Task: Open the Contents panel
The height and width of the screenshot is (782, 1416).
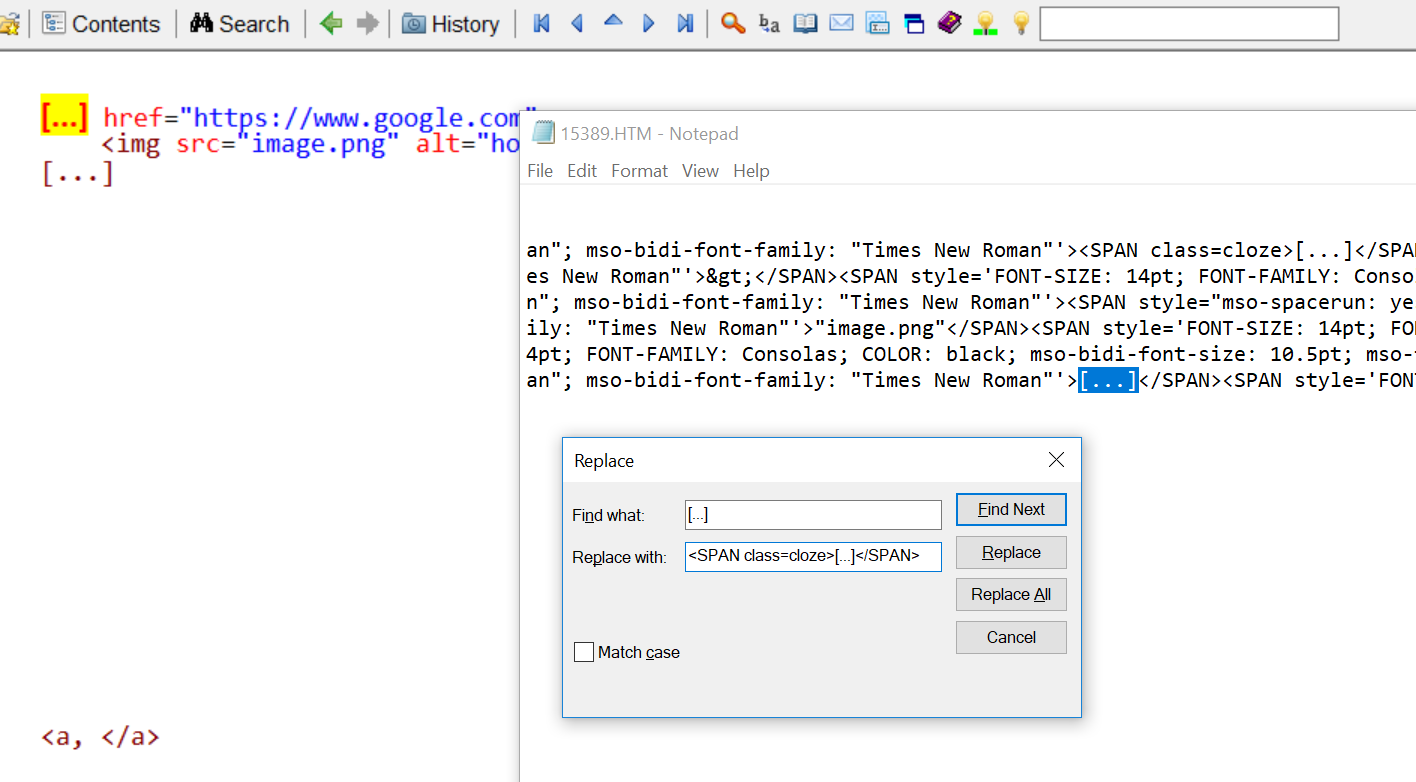Action: [101, 24]
